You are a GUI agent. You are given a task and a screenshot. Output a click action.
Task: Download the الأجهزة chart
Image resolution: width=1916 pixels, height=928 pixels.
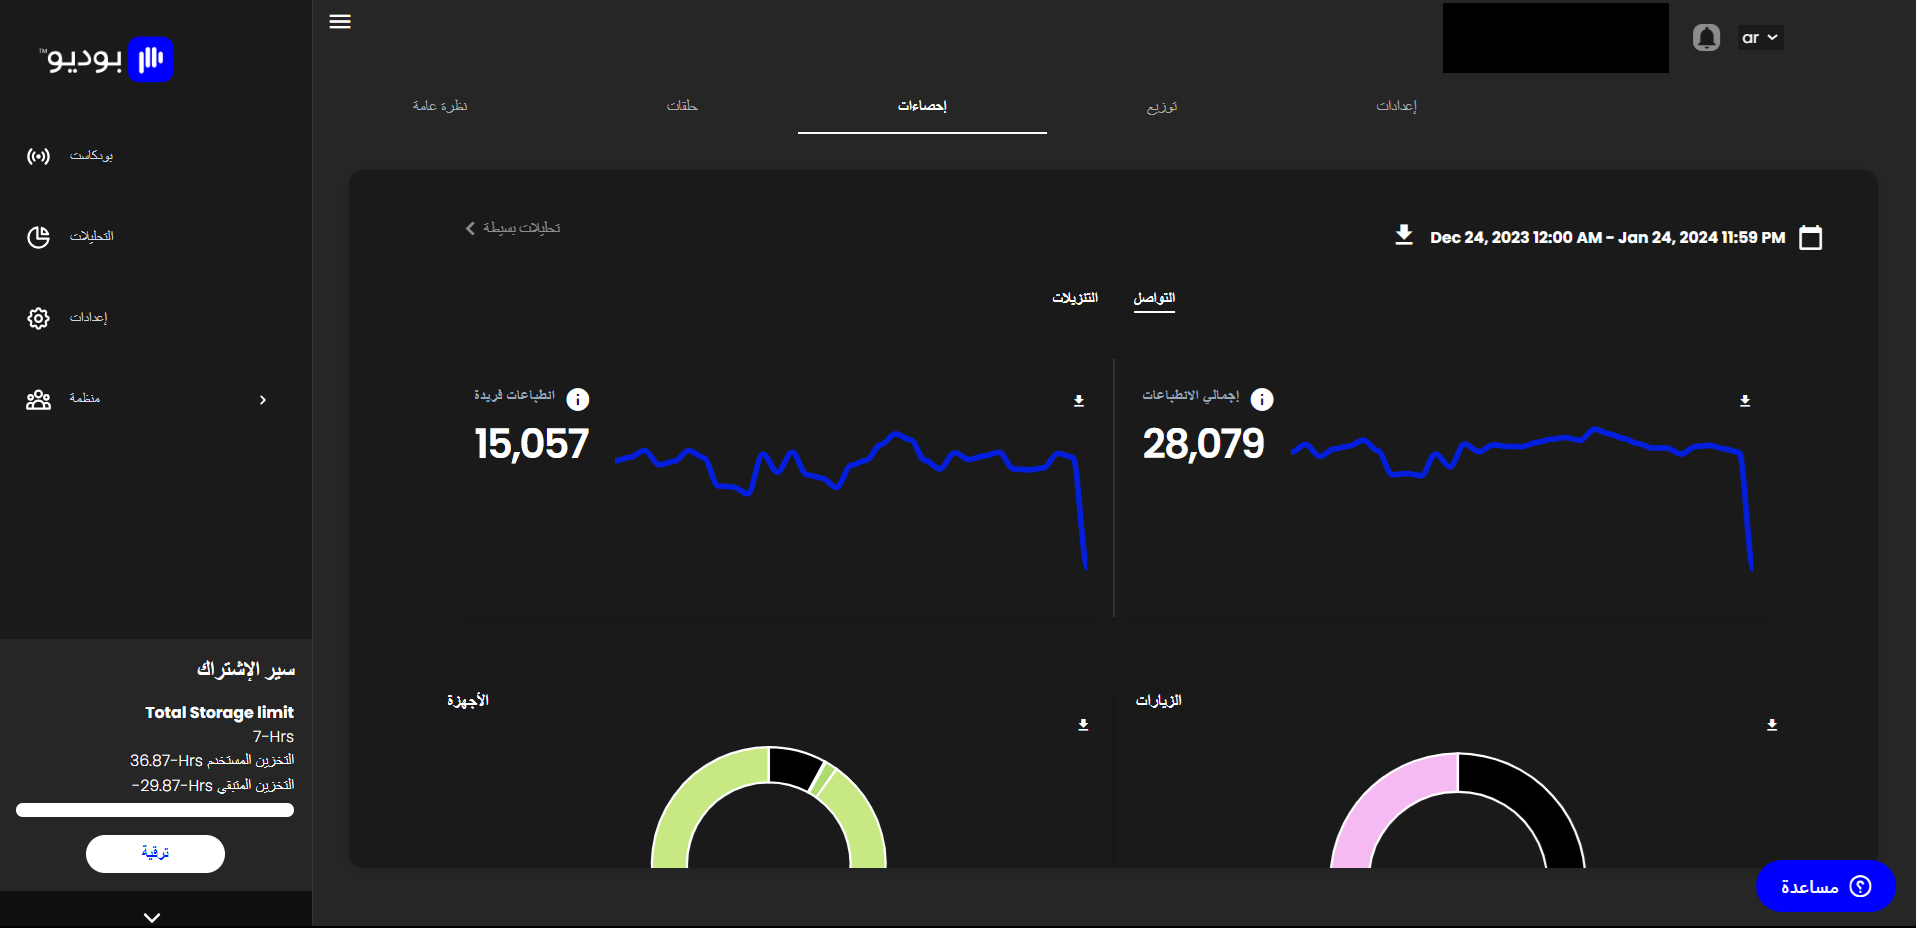pos(1083,725)
